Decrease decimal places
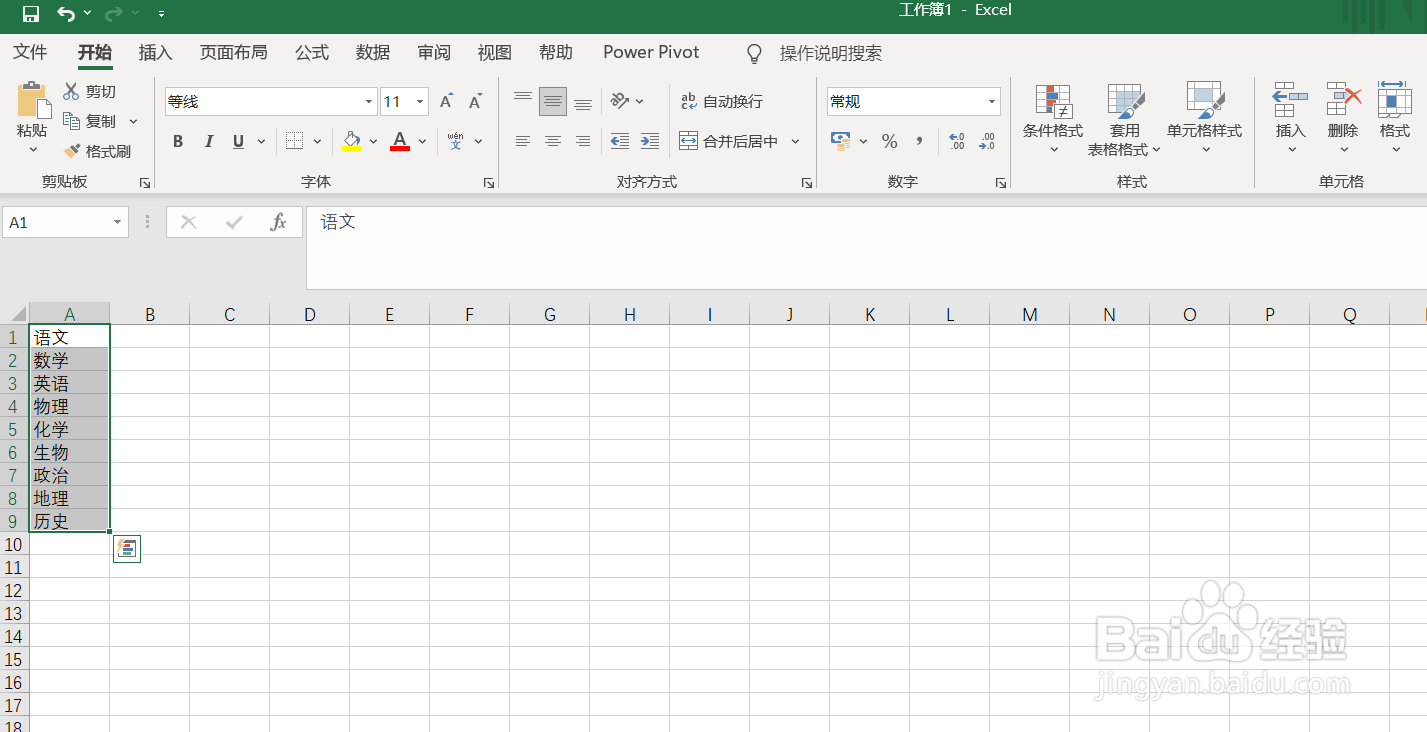The height and width of the screenshot is (732, 1427). 987,141
